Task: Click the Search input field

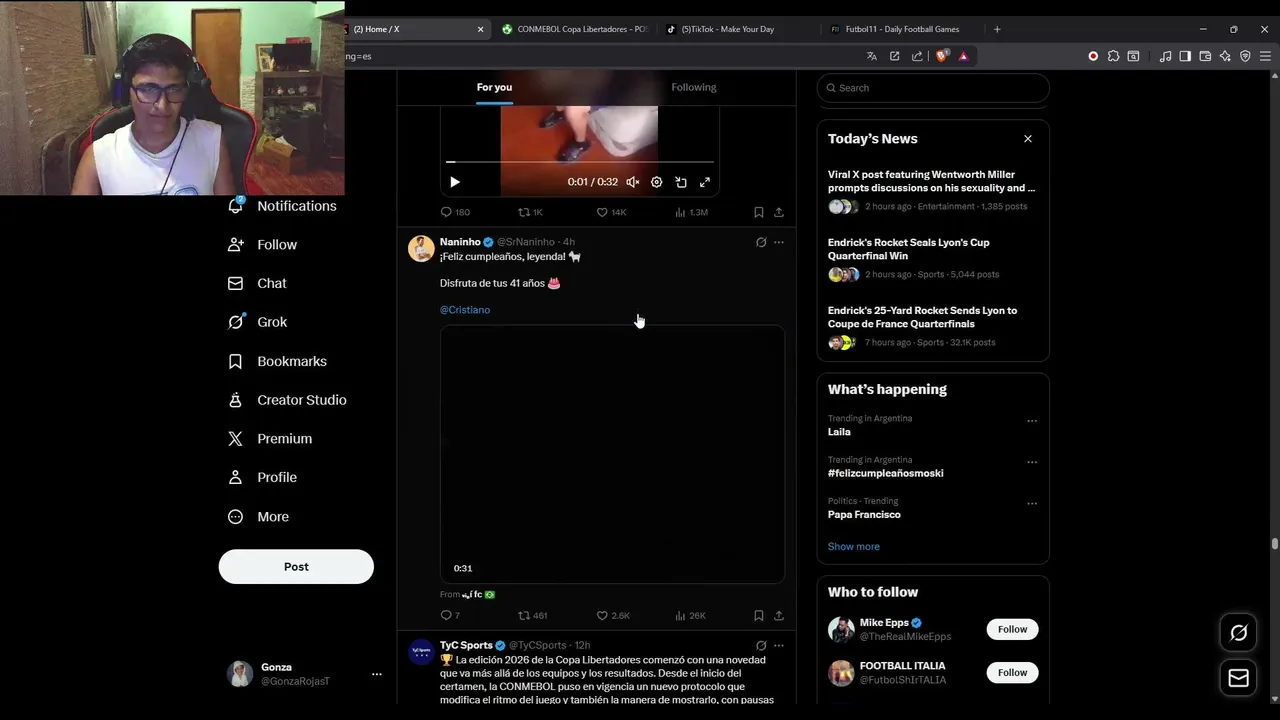Action: click(x=933, y=88)
